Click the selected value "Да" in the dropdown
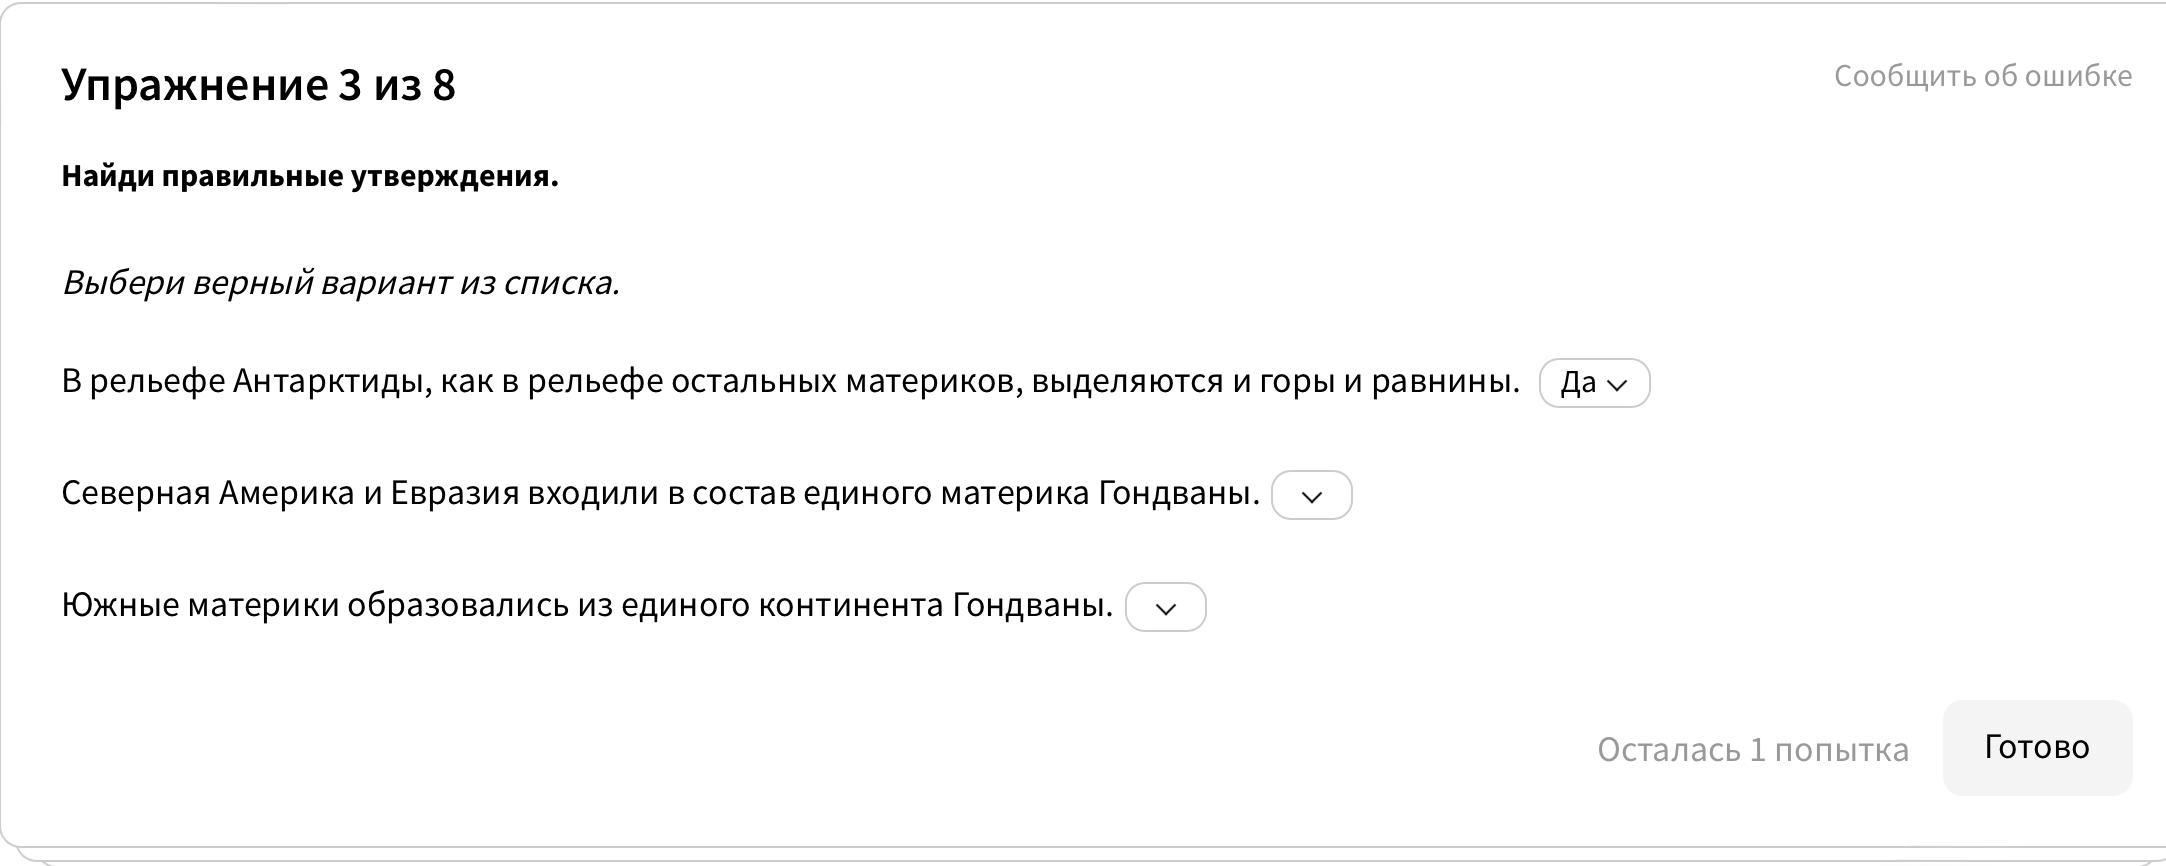 (x=1577, y=383)
